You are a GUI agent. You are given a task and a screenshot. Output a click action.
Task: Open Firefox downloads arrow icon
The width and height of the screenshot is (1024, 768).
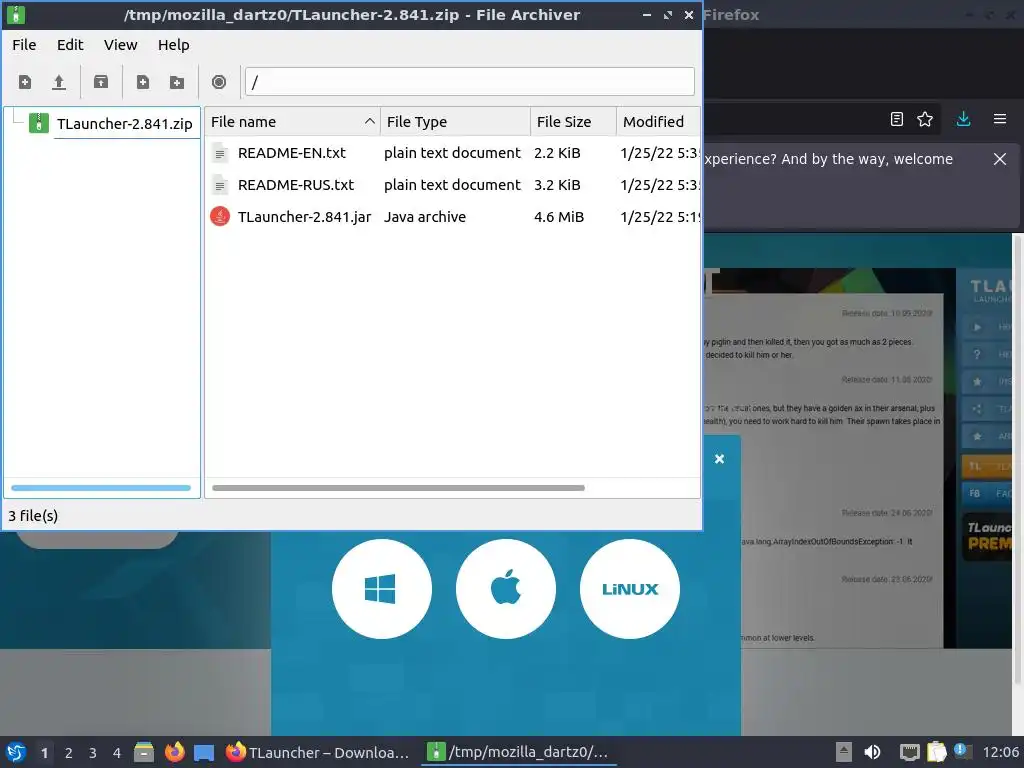pyautogui.click(x=963, y=119)
